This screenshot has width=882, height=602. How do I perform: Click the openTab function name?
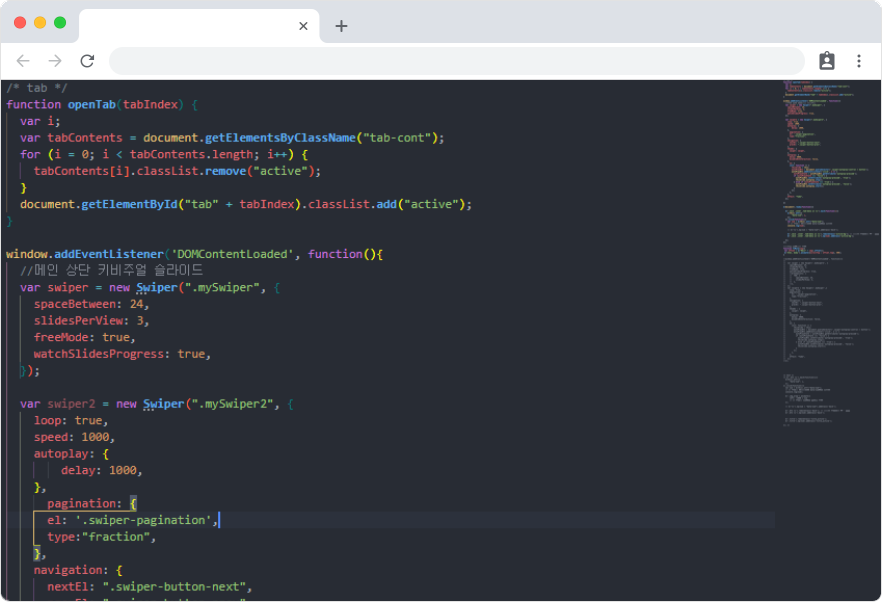point(92,105)
